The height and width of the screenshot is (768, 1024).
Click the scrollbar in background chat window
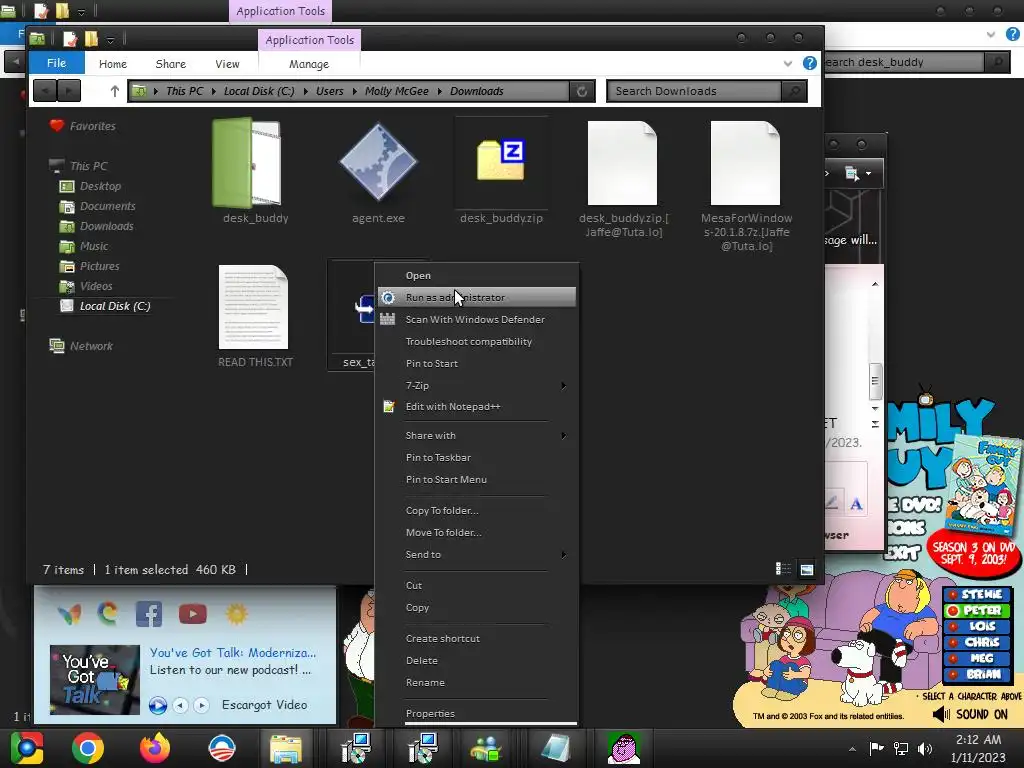pyautogui.click(x=875, y=381)
